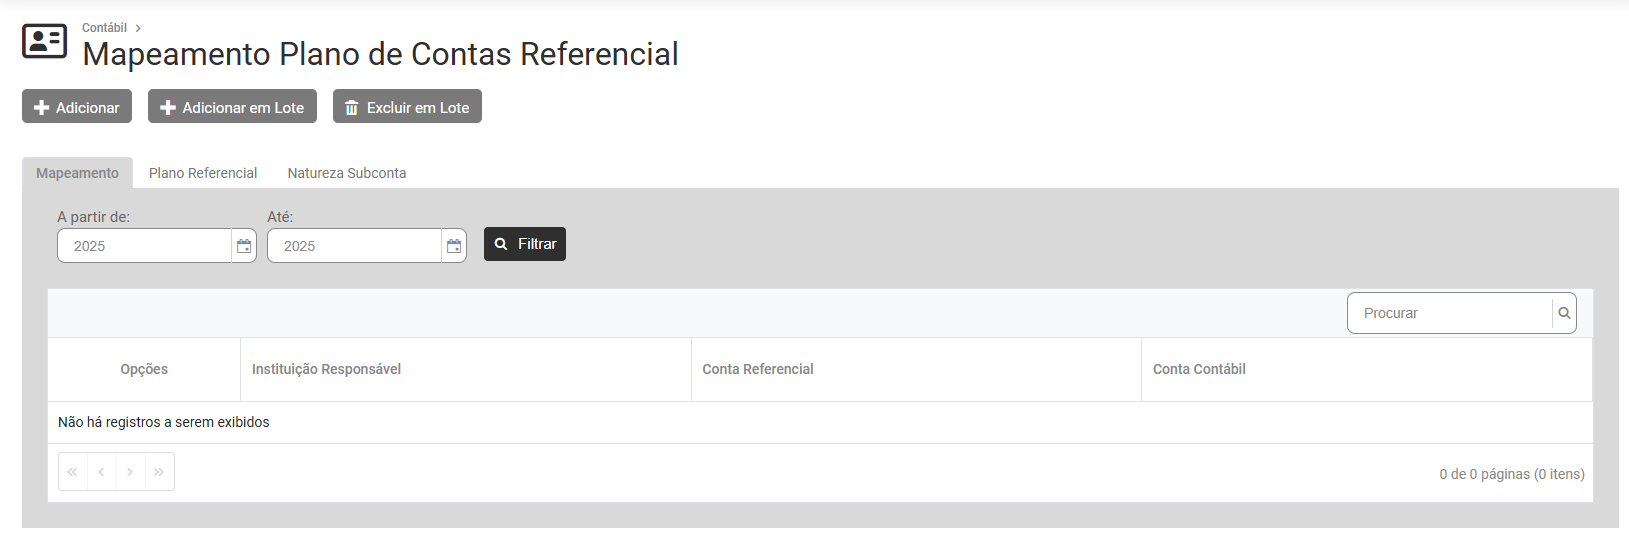1629x553 pixels.
Task: Jump to the last results page
Action: point(159,472)
